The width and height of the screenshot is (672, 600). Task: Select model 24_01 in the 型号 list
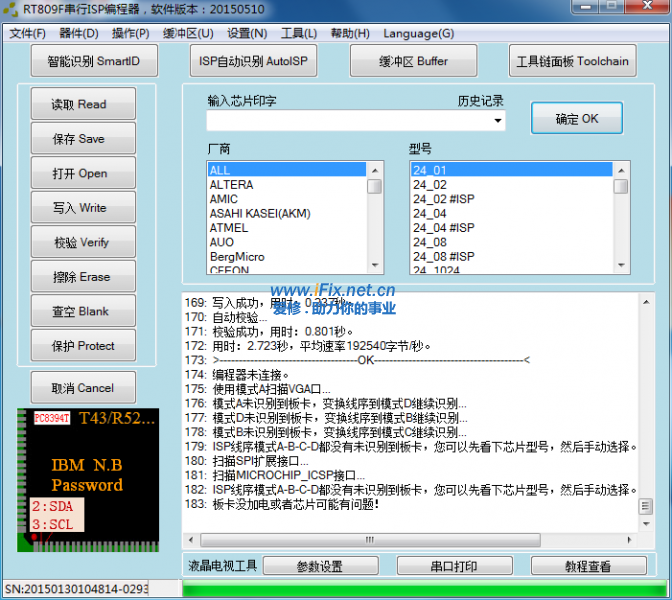[512, 170]
